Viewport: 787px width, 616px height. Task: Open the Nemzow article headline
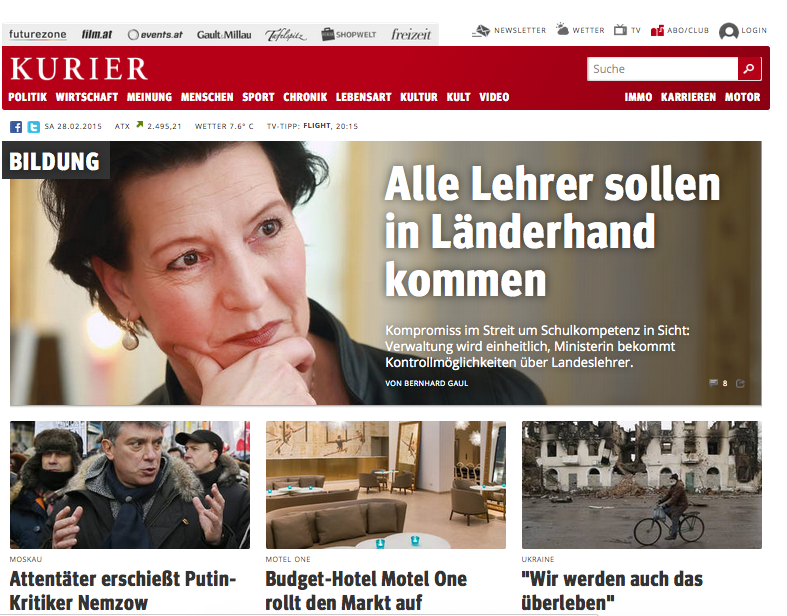123,590
